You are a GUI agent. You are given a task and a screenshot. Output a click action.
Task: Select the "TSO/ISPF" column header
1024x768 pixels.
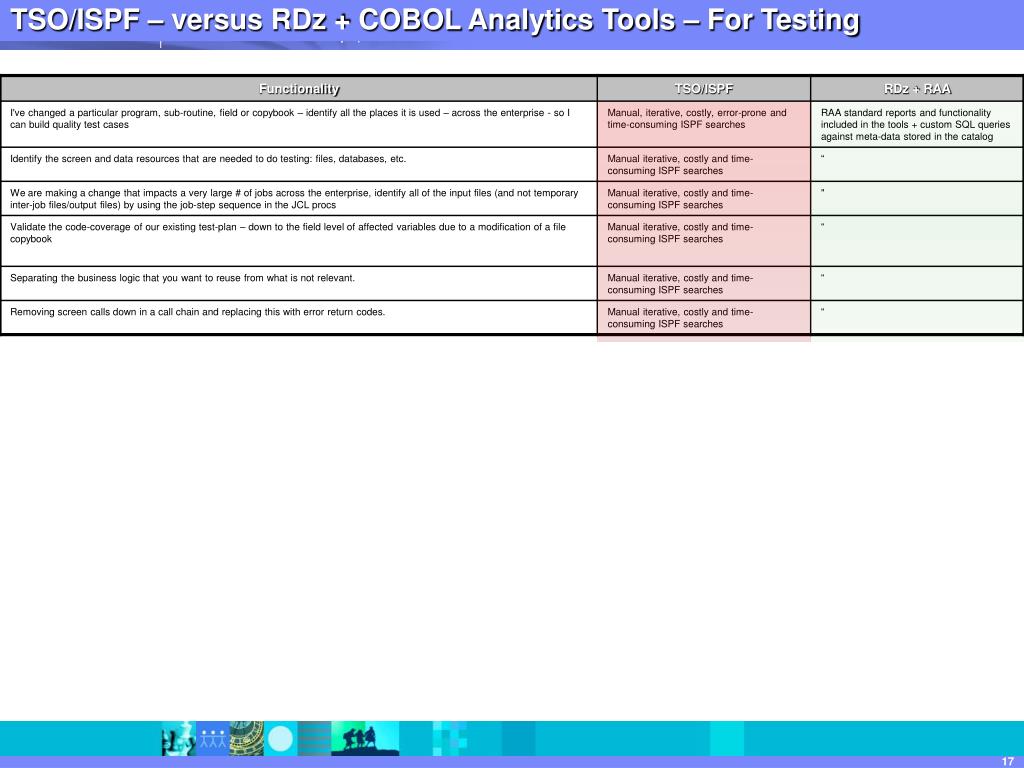[x=704, y=89]
